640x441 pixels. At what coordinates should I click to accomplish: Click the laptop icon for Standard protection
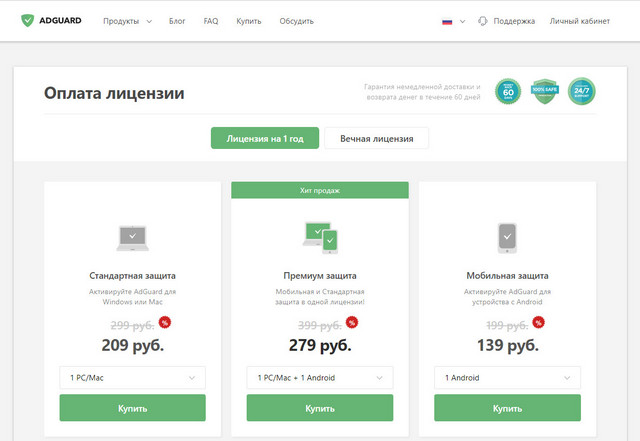pos(132,237)
